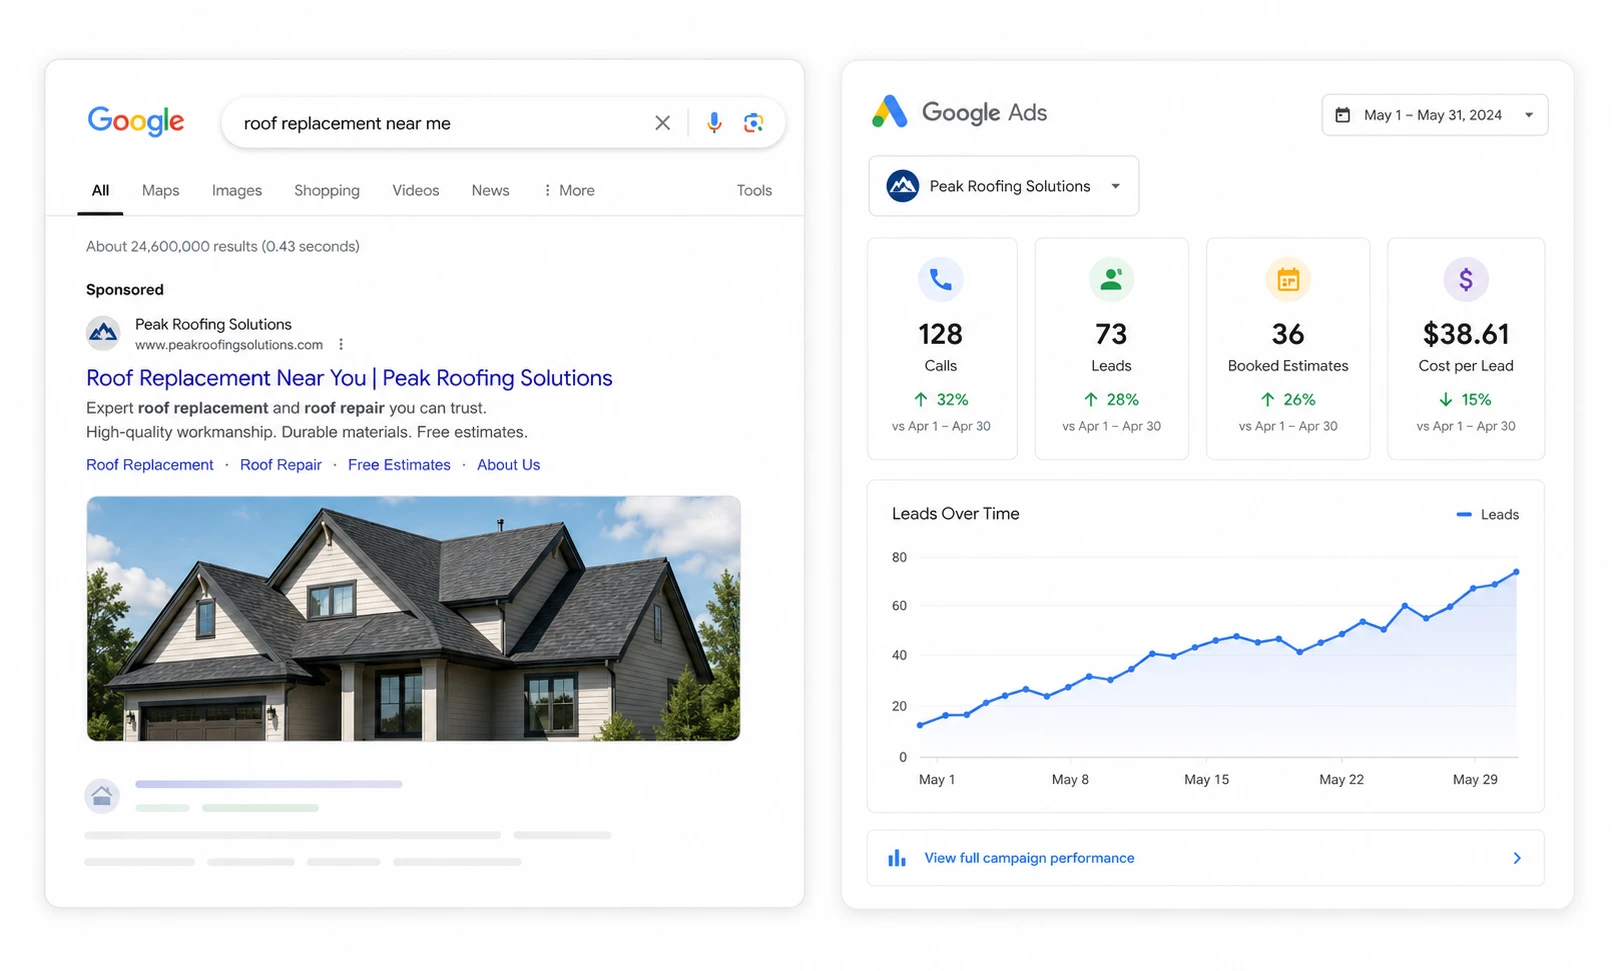
Task: Click the Sponsored label
Action: (125, 290)
